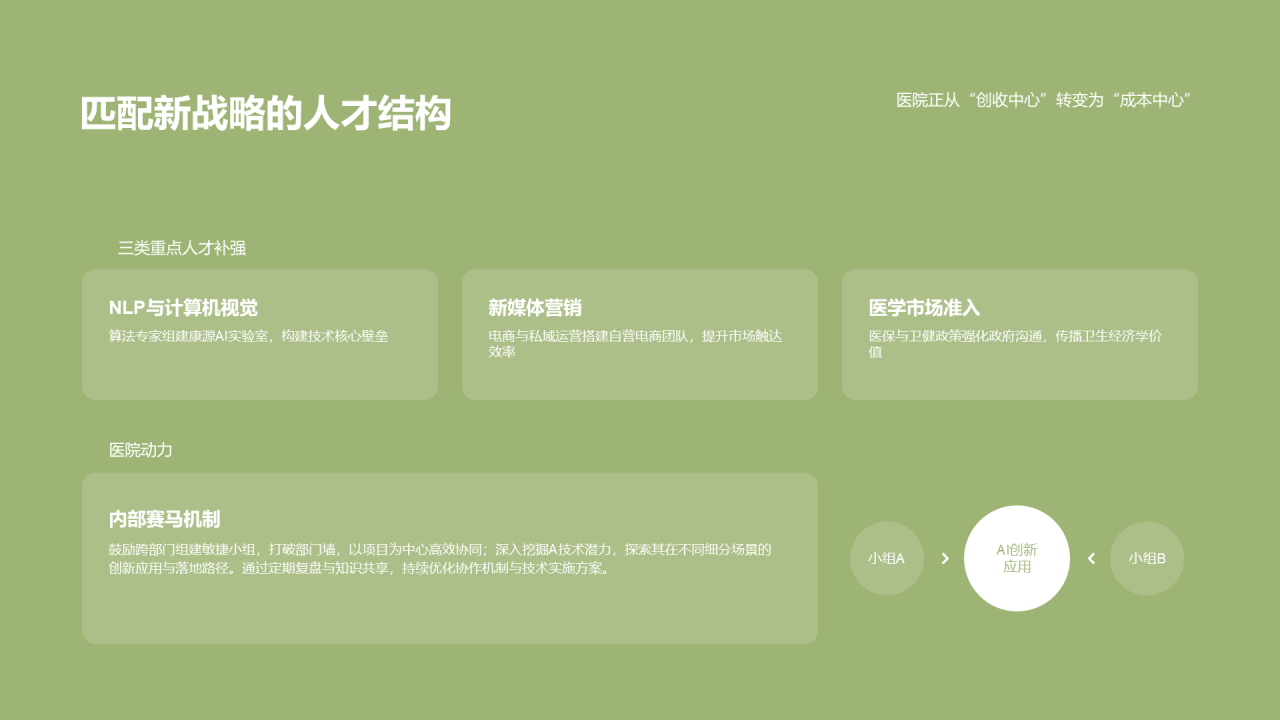
Task: Toggle selection of the 内部赛马机制 card
Action: (x=450, y=558)
